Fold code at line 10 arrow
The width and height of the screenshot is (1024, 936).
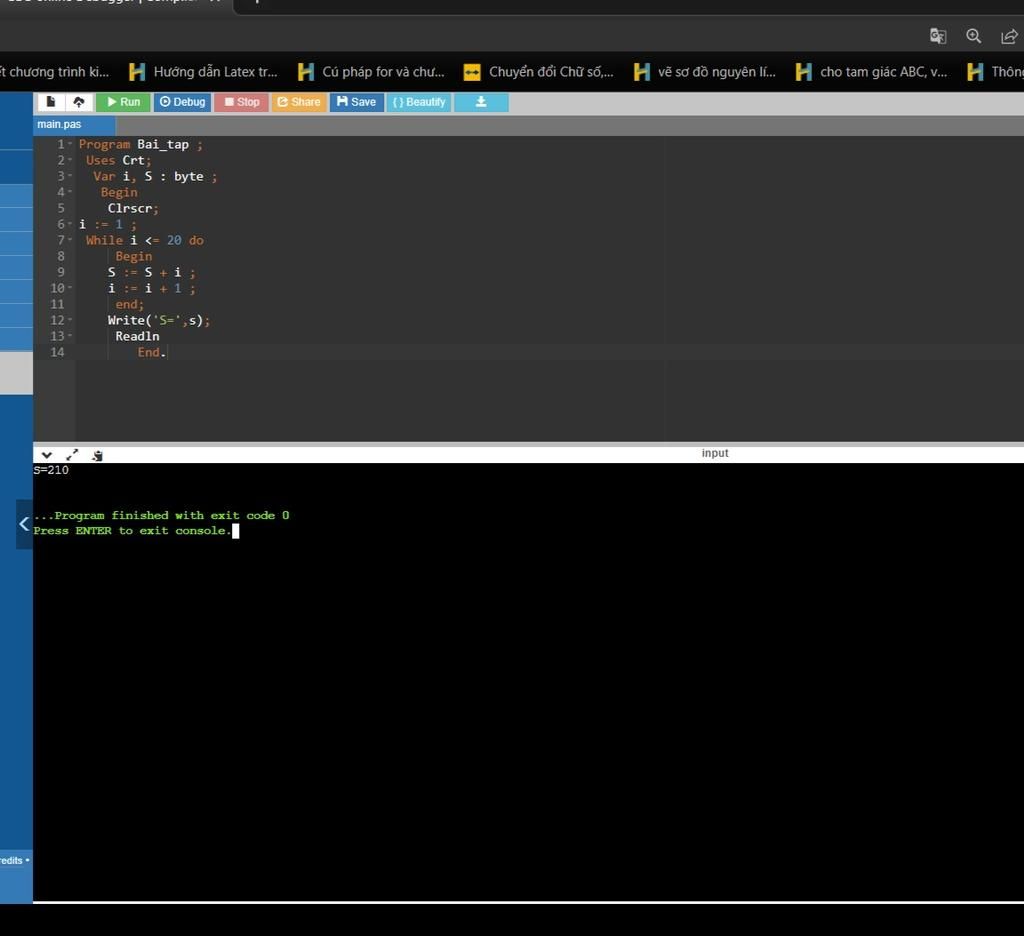point(70,288)
